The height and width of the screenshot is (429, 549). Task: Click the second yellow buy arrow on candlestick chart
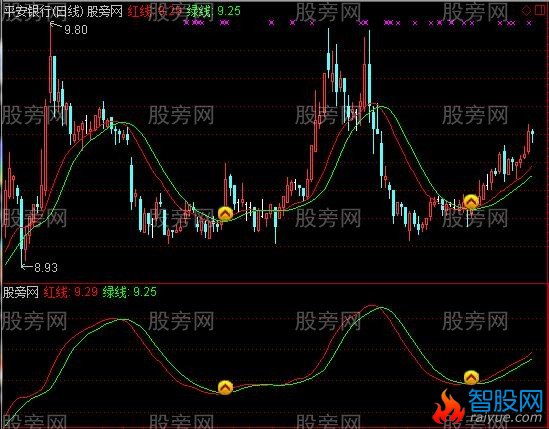pos(471,202)
